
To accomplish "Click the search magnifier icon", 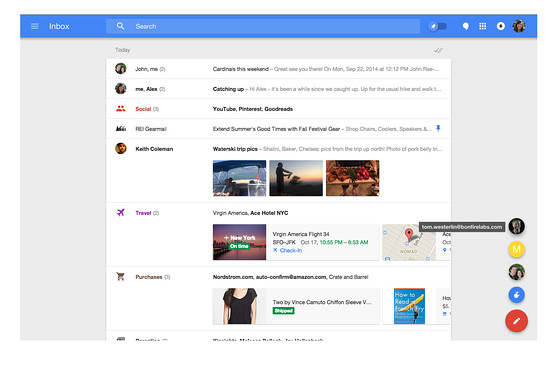I will coord(120,26).
